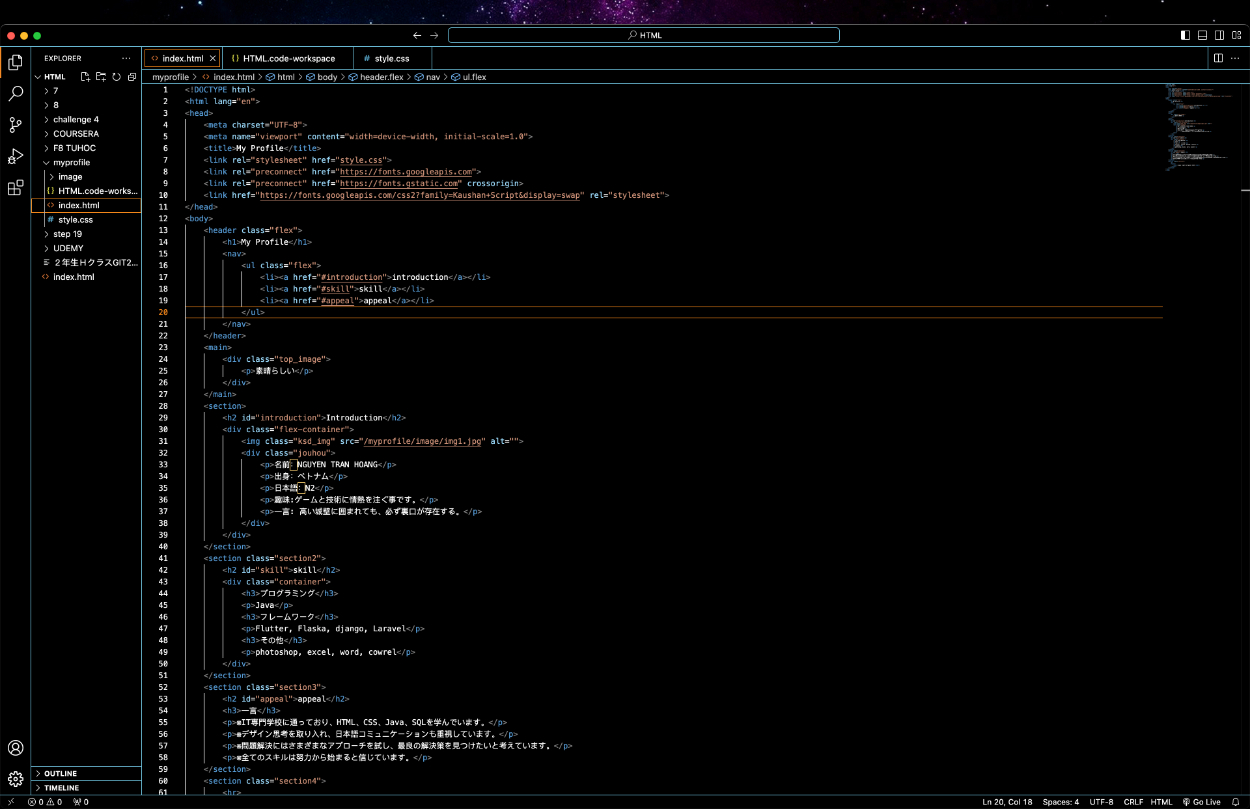Split the editor to the right
This screenshot has height=809, width=1250.
click(1218, 58)
